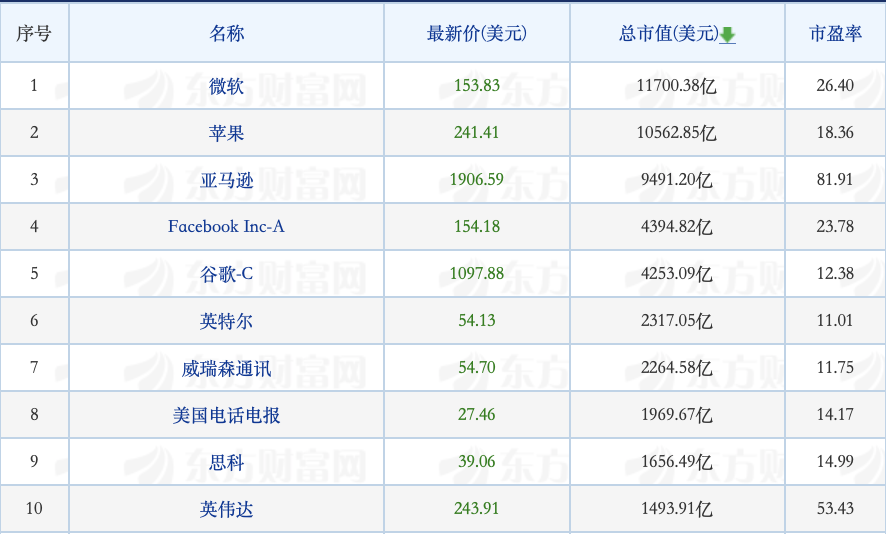Click P/E ratio 12.38
The height and width of the screenshot is (534, 886).
coord(835,273)
